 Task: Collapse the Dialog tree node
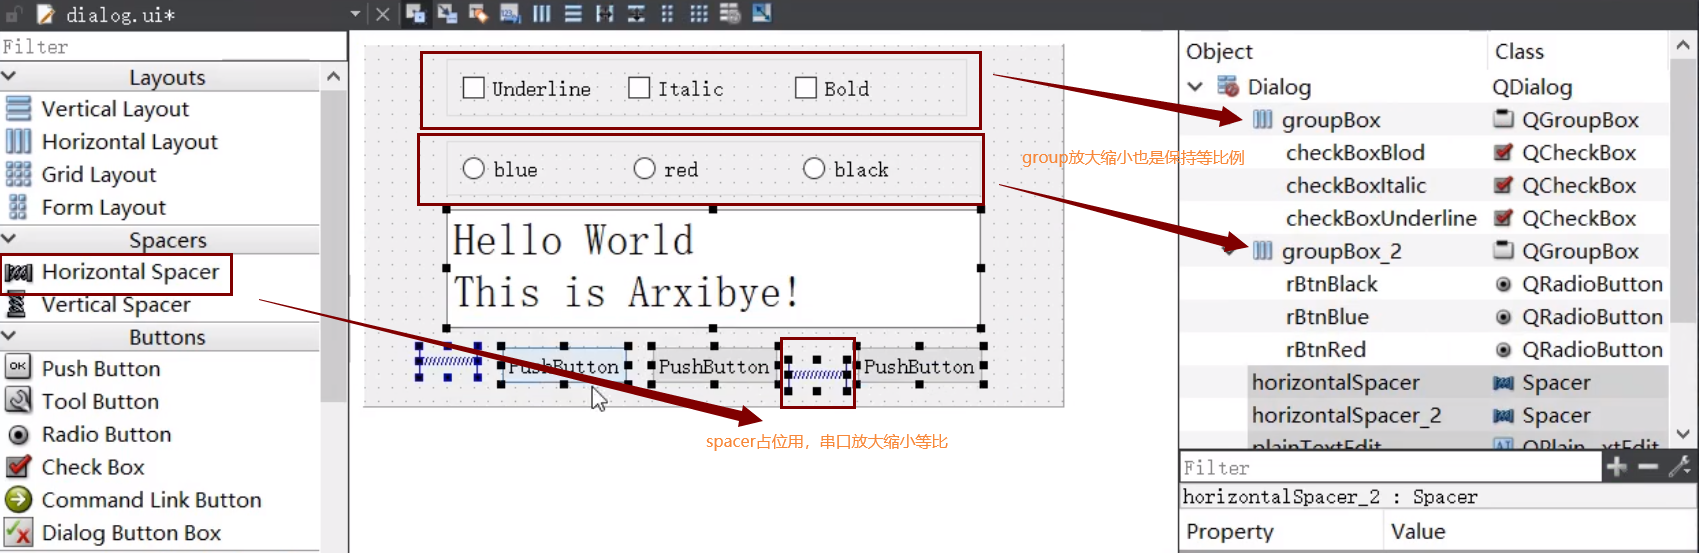pyautogui.click(x=1195, y=87)
